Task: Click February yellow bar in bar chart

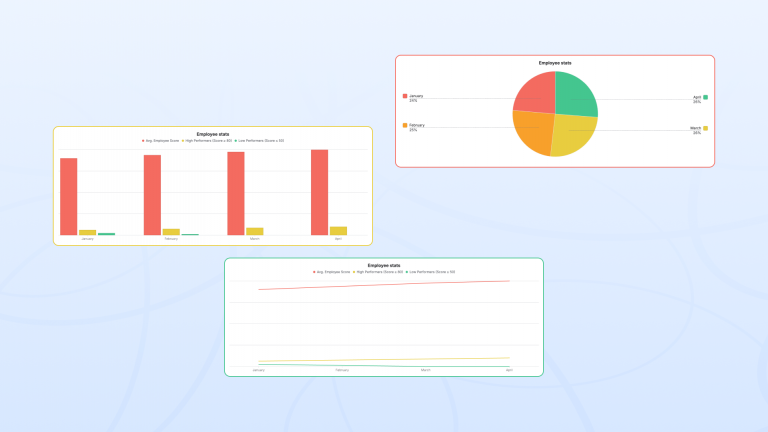Action: pyautogui.click(x=171, y=232)
